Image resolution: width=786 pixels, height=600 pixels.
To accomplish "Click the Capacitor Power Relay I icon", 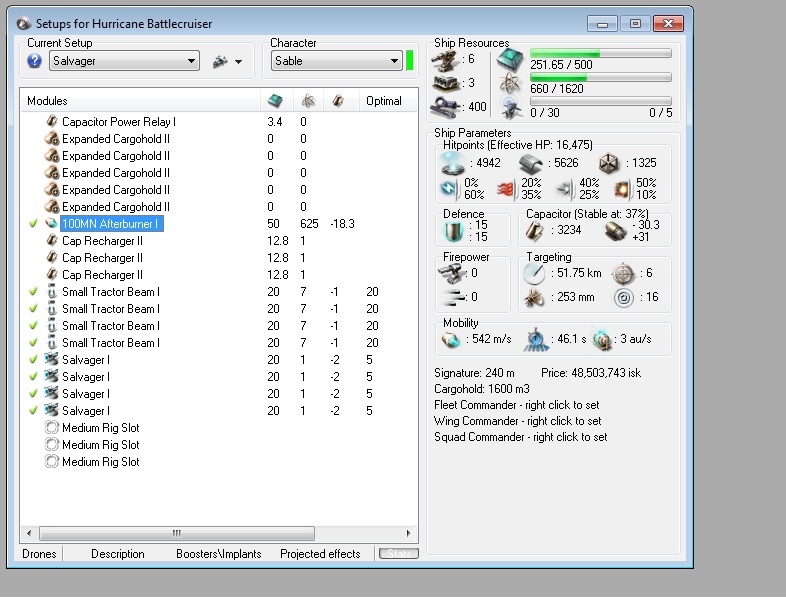I will pyautogui.click(x=52, y=121).
